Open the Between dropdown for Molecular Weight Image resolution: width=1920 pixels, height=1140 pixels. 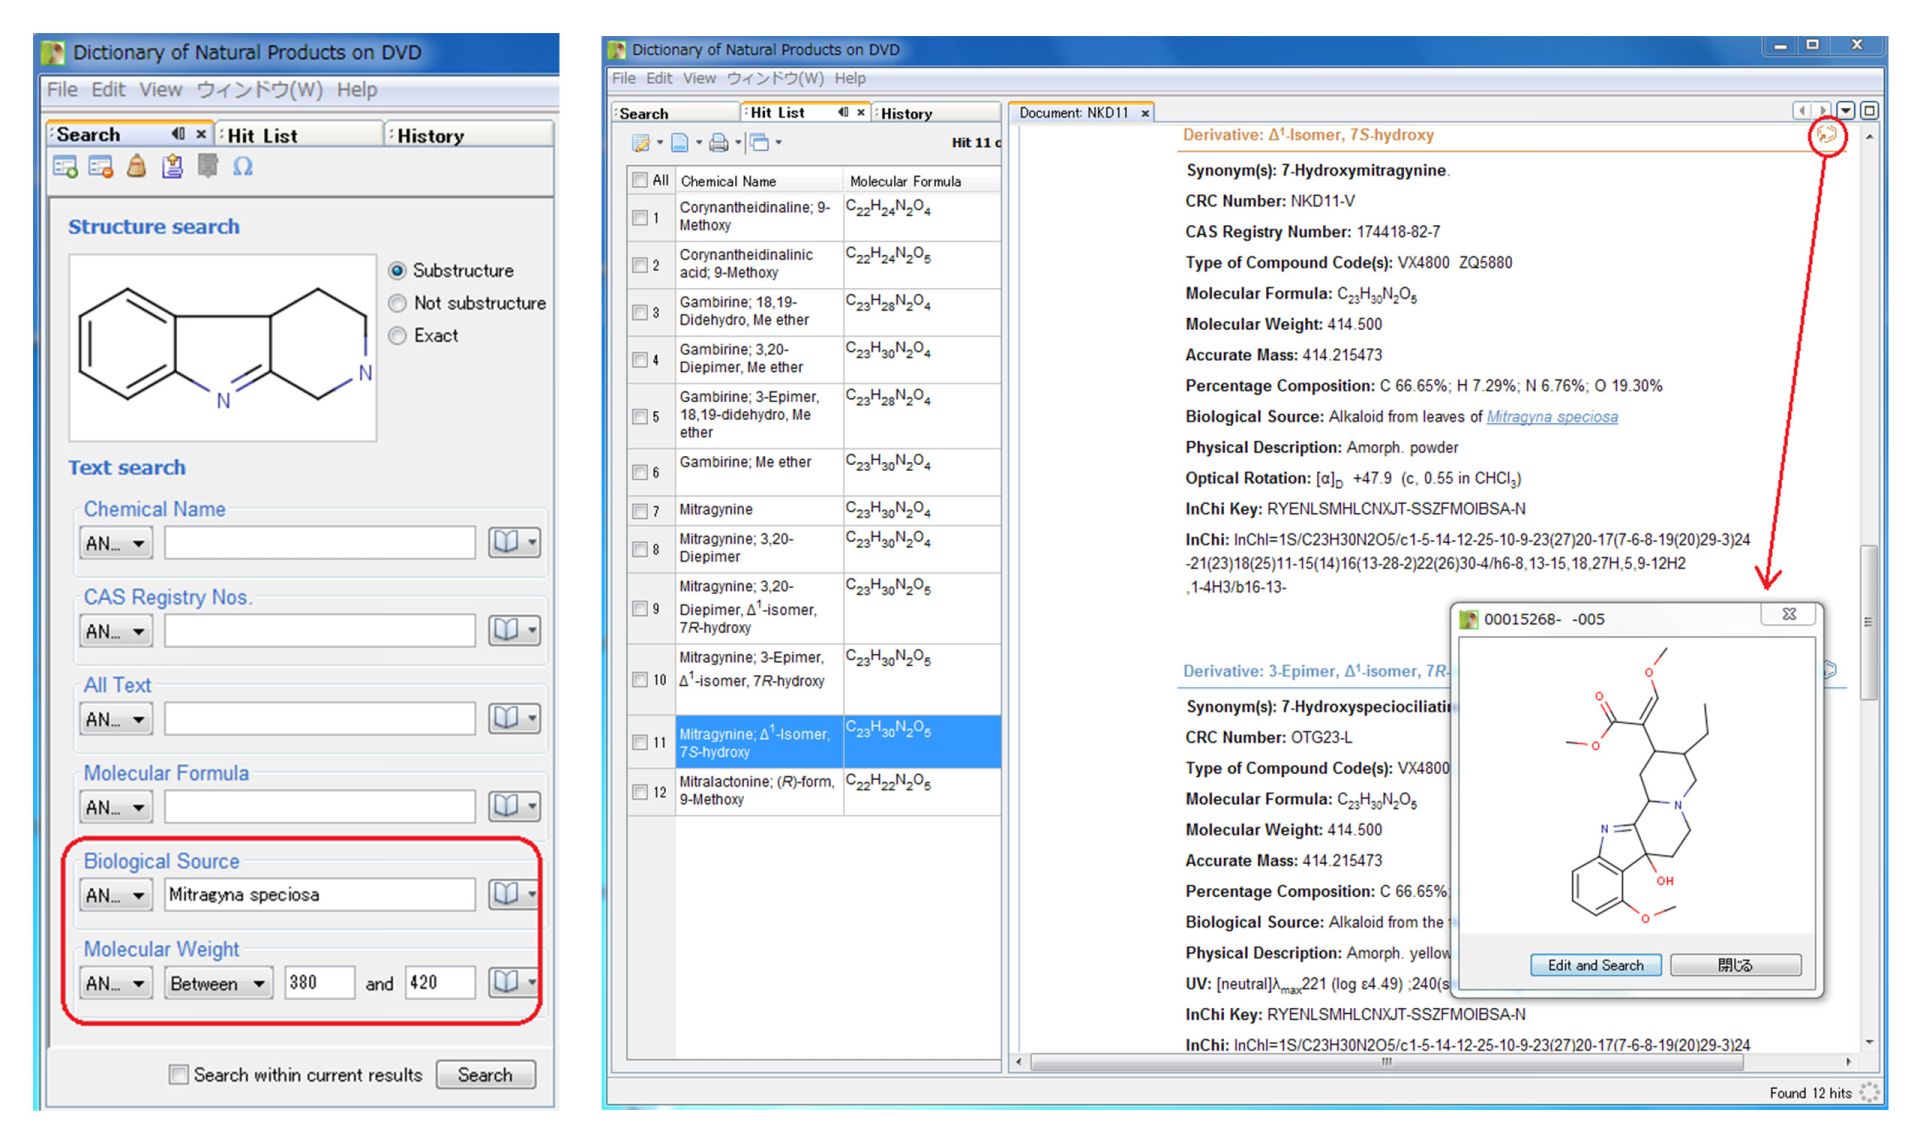click(217, 983)
